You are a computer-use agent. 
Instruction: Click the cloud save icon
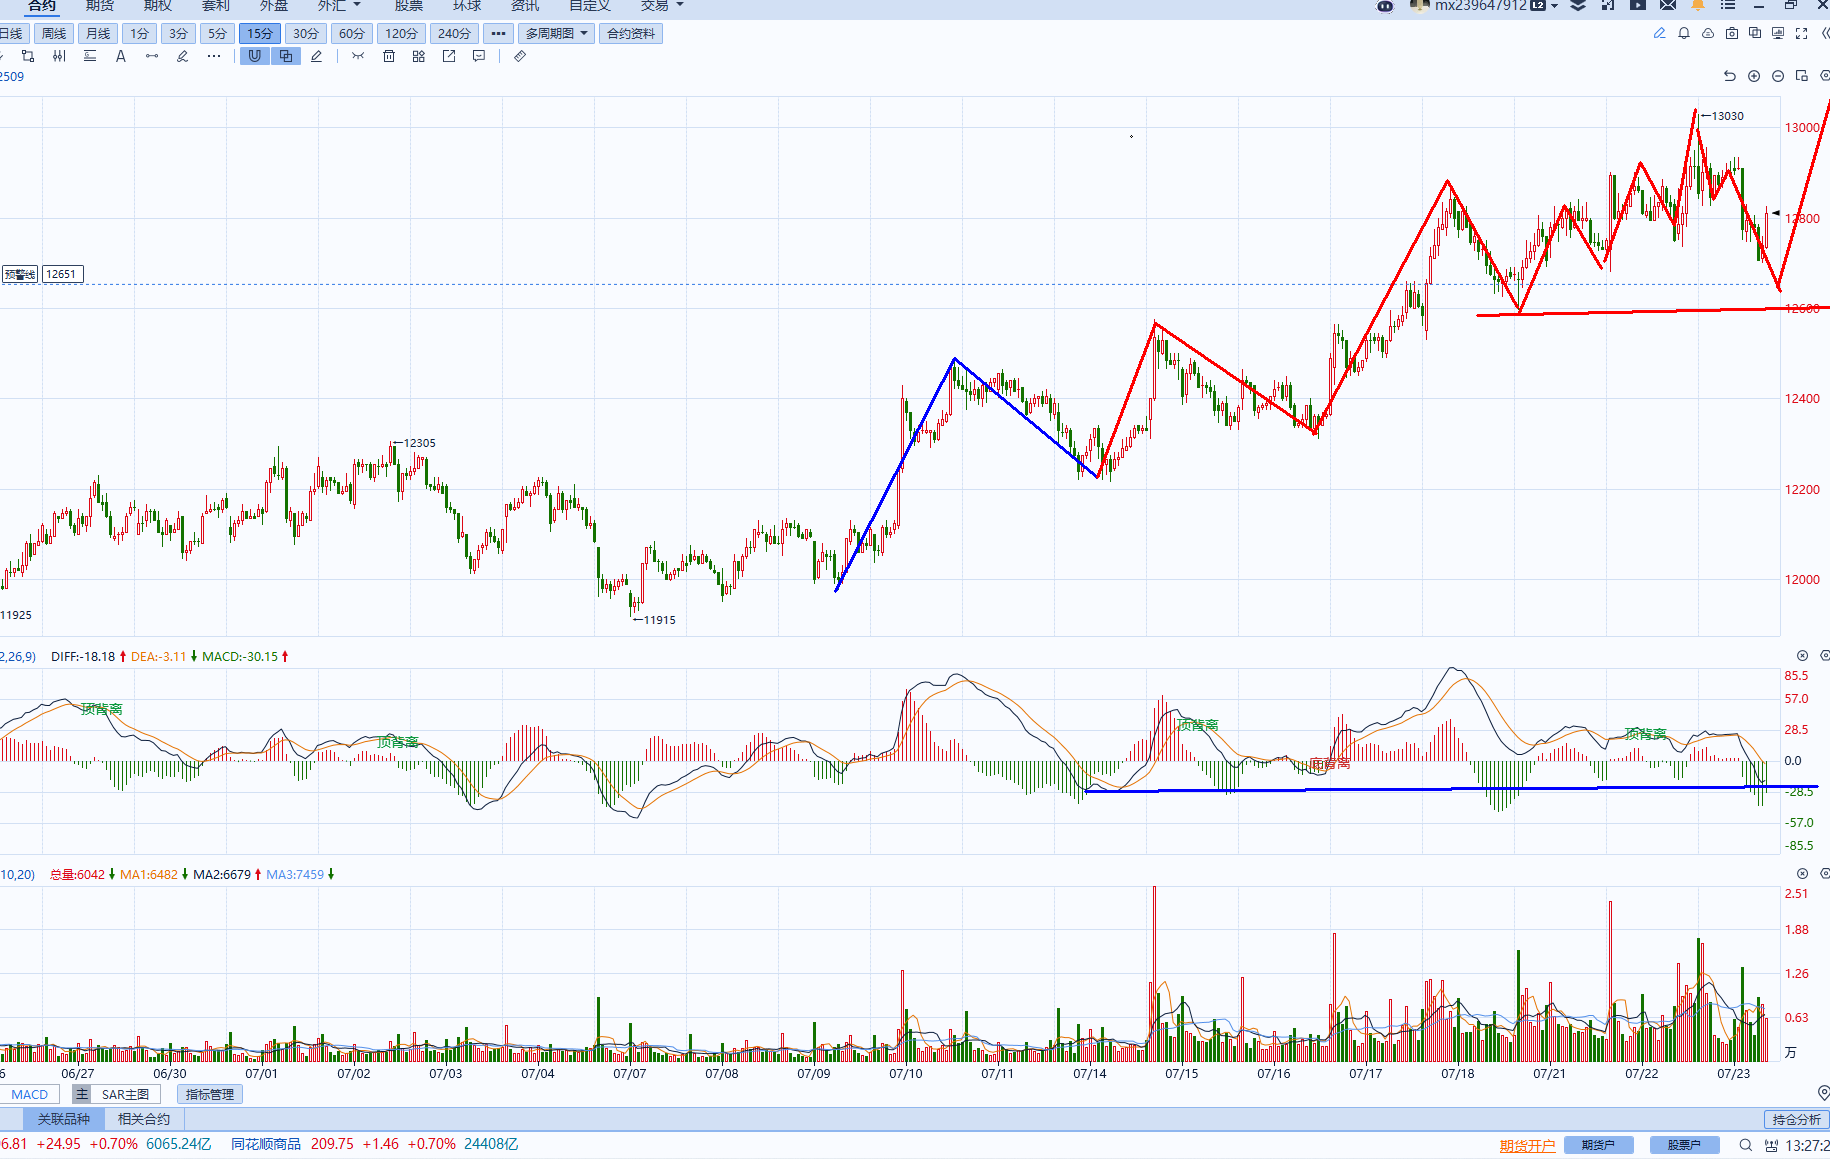click(1708, 33)
